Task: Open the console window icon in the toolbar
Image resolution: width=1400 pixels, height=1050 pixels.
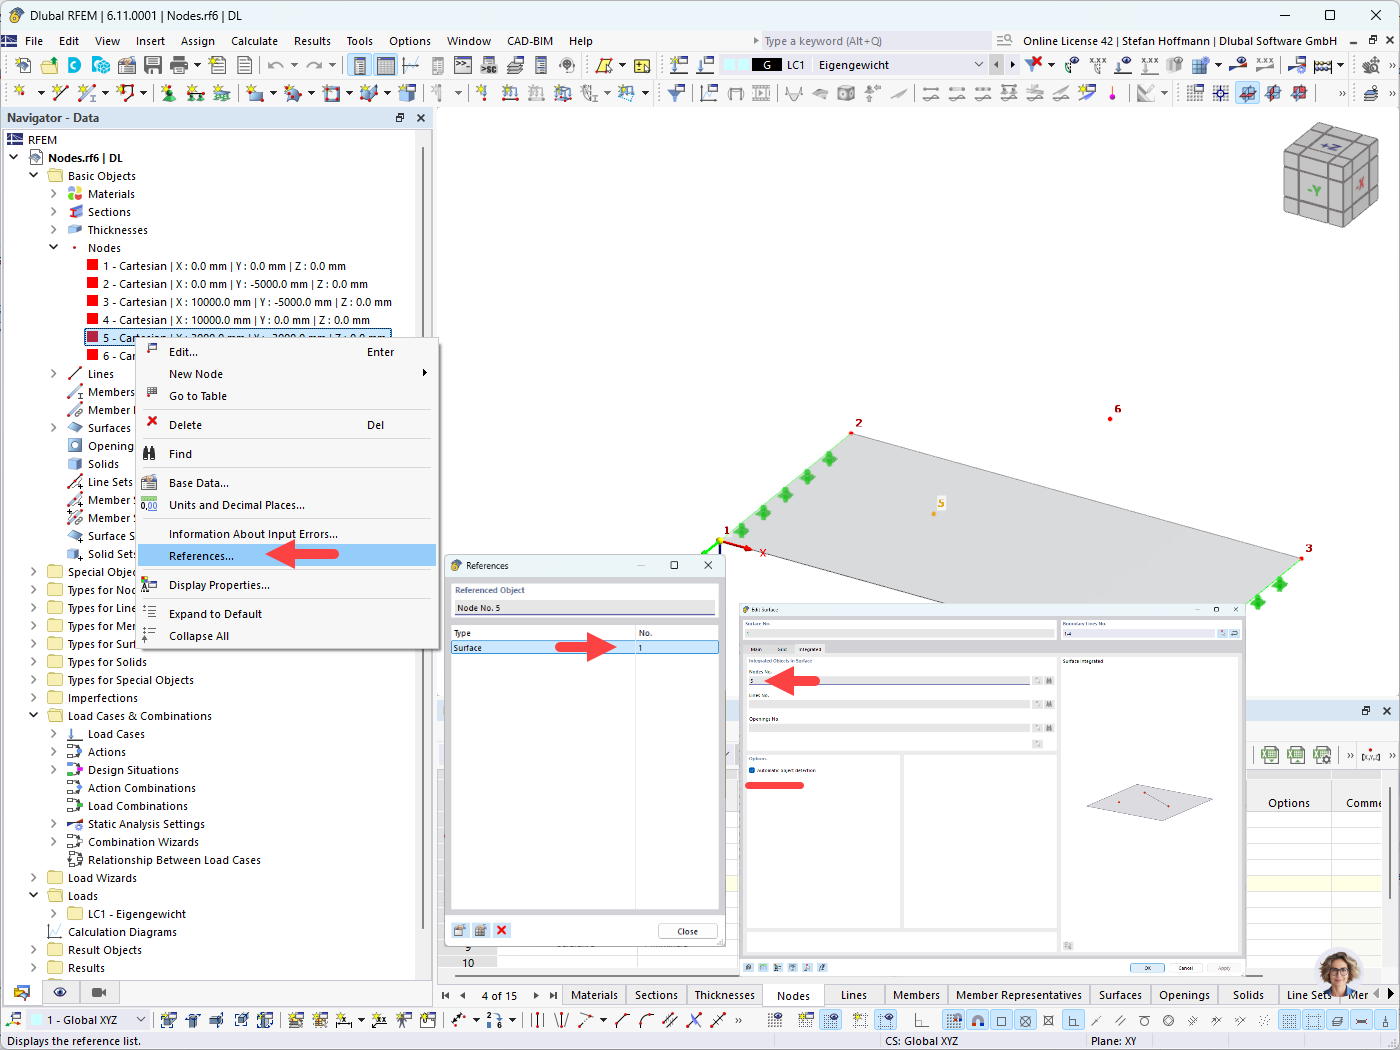Action: pos(463,65)
